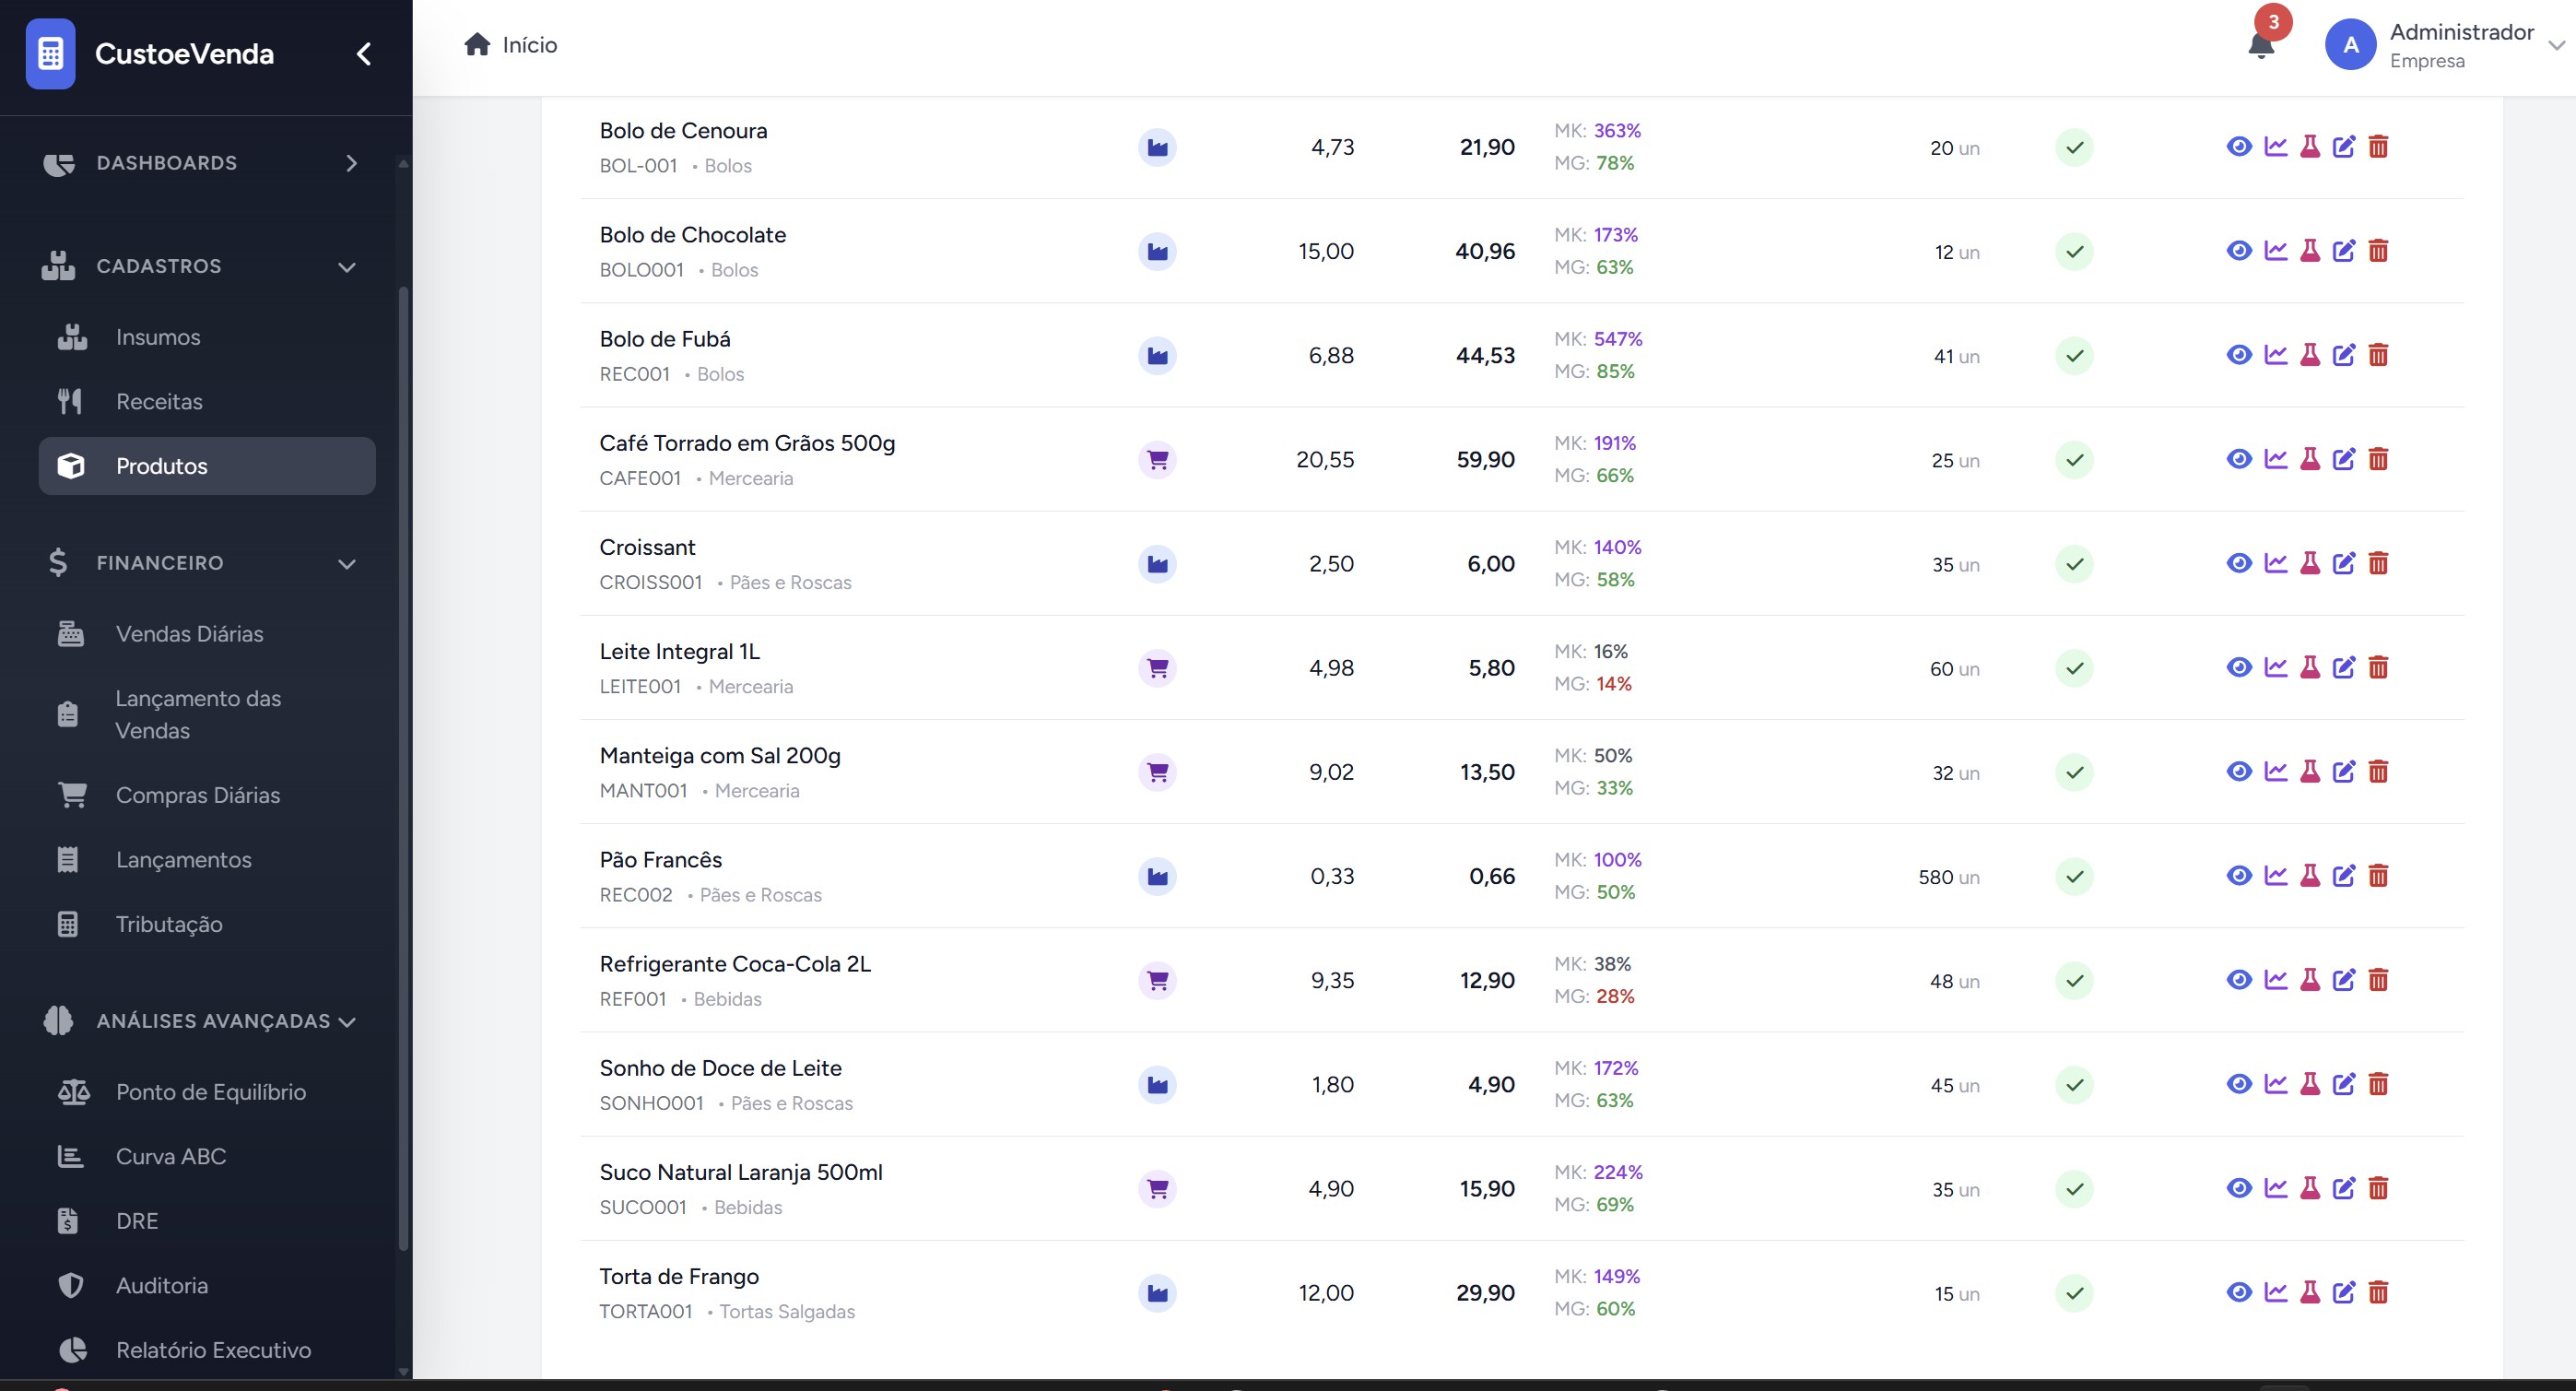Collapse sidebar with left arrow button
Image resolution: width=2576 pixels, height=1391 pixels.
pyautogui.click(x=364, y=54)
